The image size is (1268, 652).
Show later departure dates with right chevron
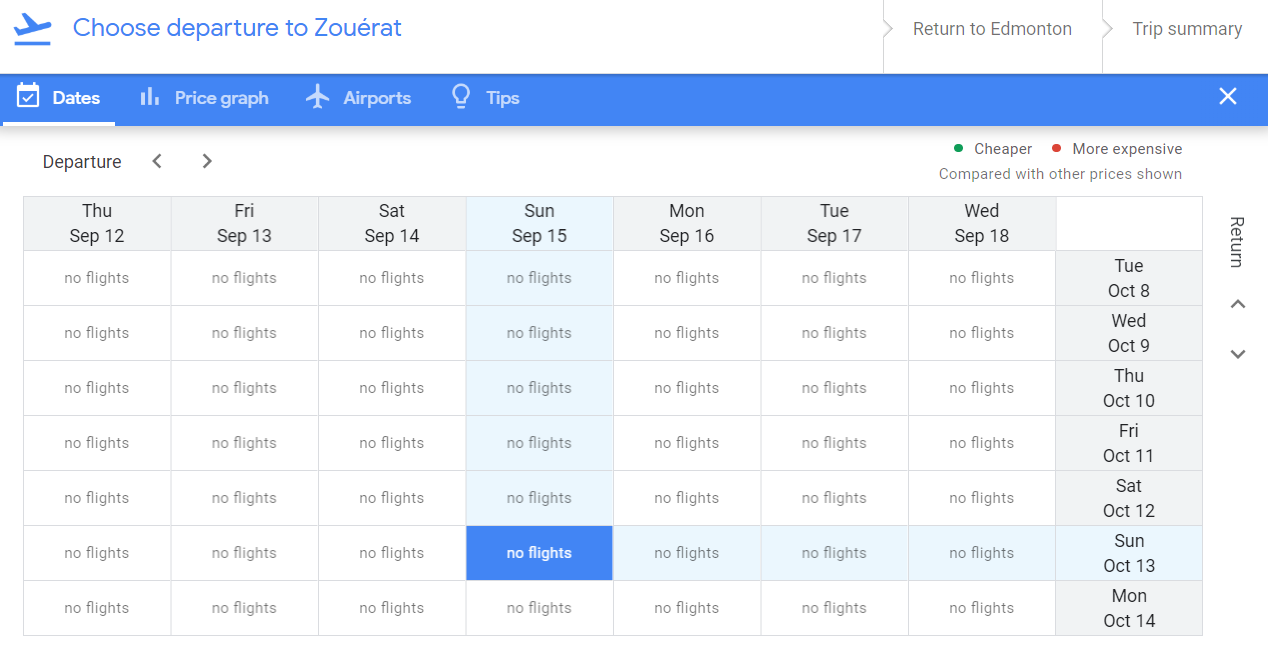[x=207, y=161]
